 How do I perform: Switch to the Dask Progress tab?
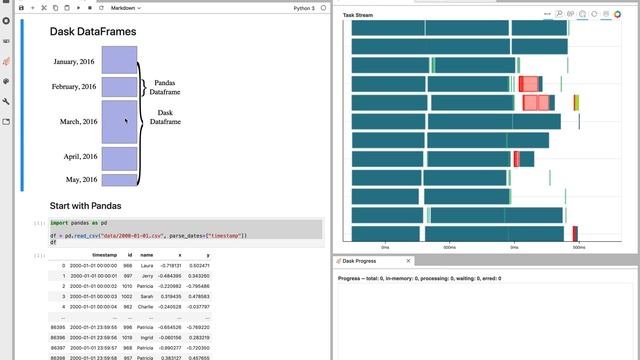click(359, 261)
